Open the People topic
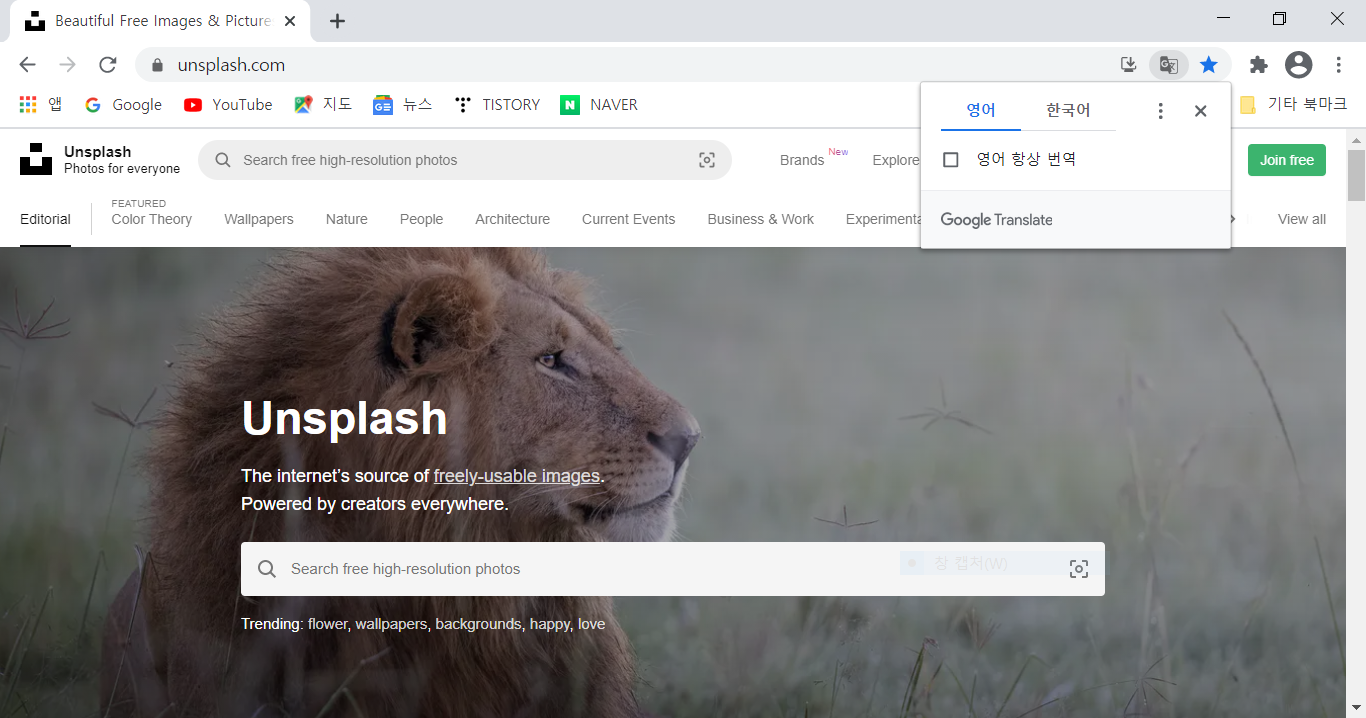The image size is (1366, 718). pos(421,219)
